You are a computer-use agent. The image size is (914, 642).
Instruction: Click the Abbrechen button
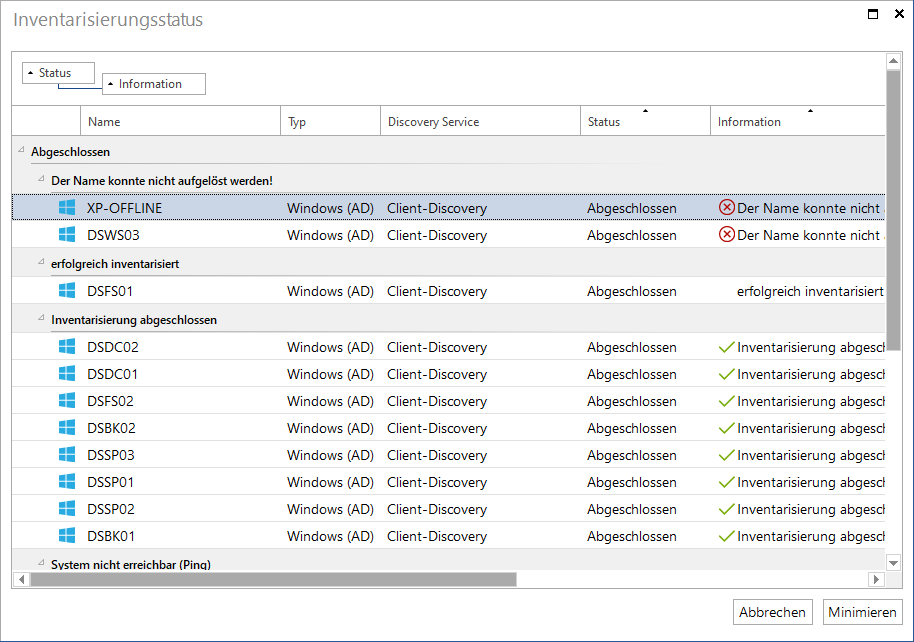pos(772,612)
